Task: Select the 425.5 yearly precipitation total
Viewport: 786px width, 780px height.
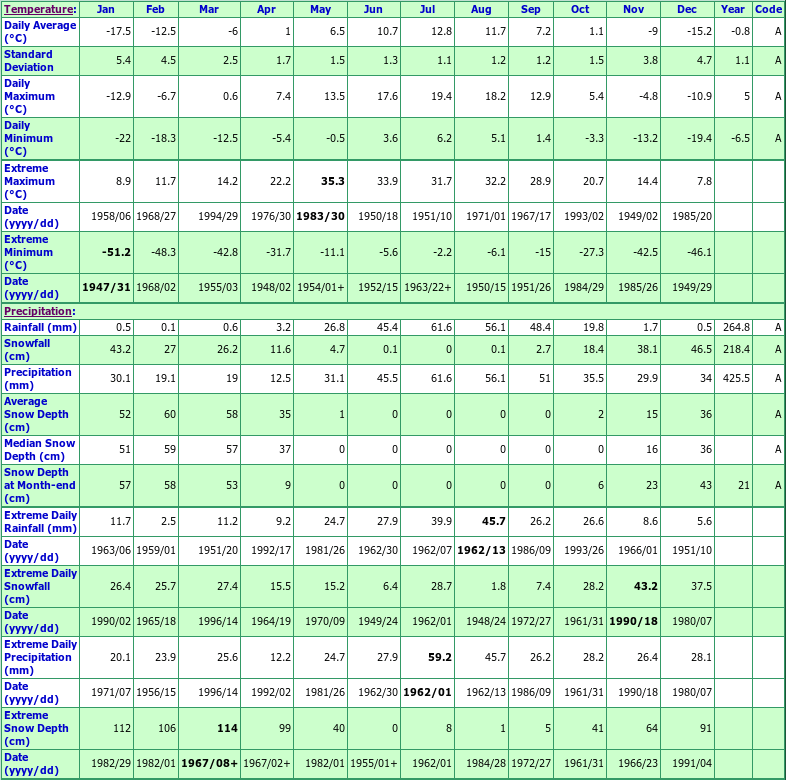Action: pos(734,379)
